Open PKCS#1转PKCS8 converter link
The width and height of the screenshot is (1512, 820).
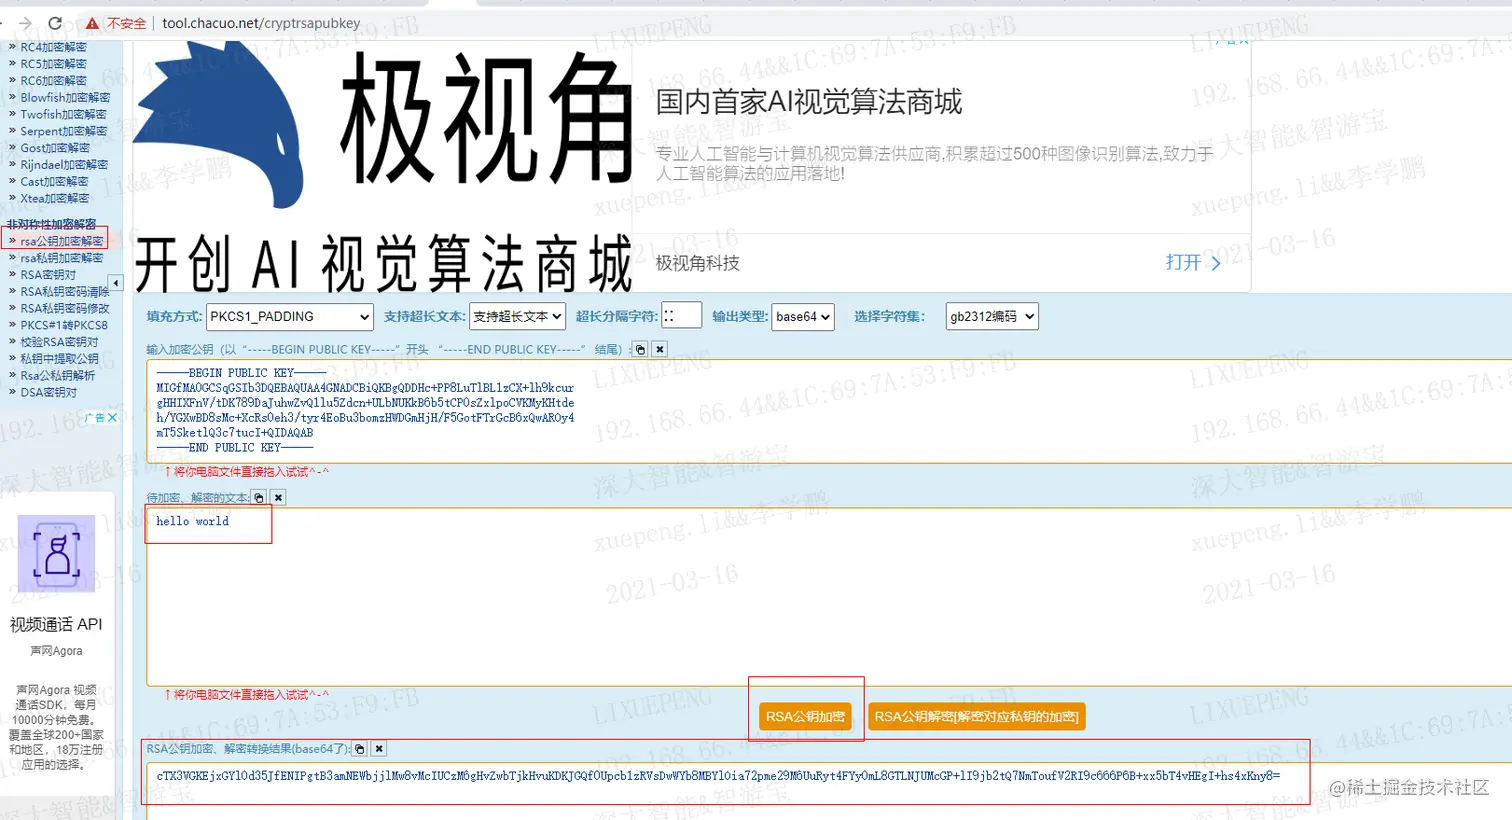tap(64, 325)
